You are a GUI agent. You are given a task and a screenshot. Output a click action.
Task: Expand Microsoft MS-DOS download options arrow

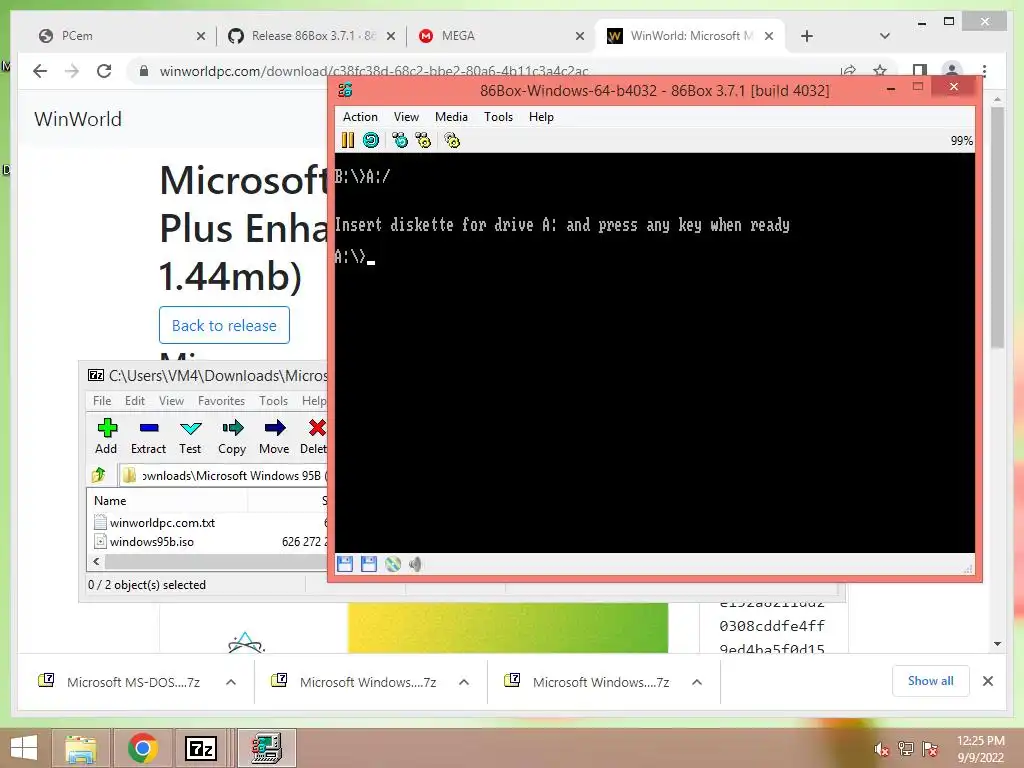click(231, 682)
